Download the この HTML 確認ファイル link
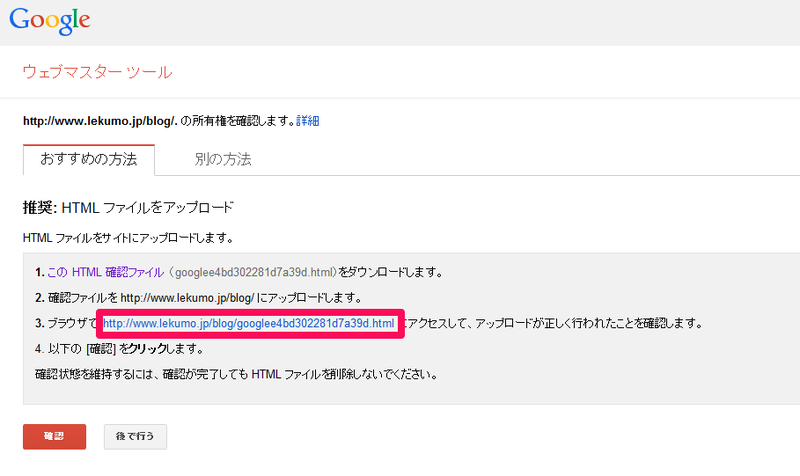Screen dimensions: 800x476 click(x=106, y=272)
